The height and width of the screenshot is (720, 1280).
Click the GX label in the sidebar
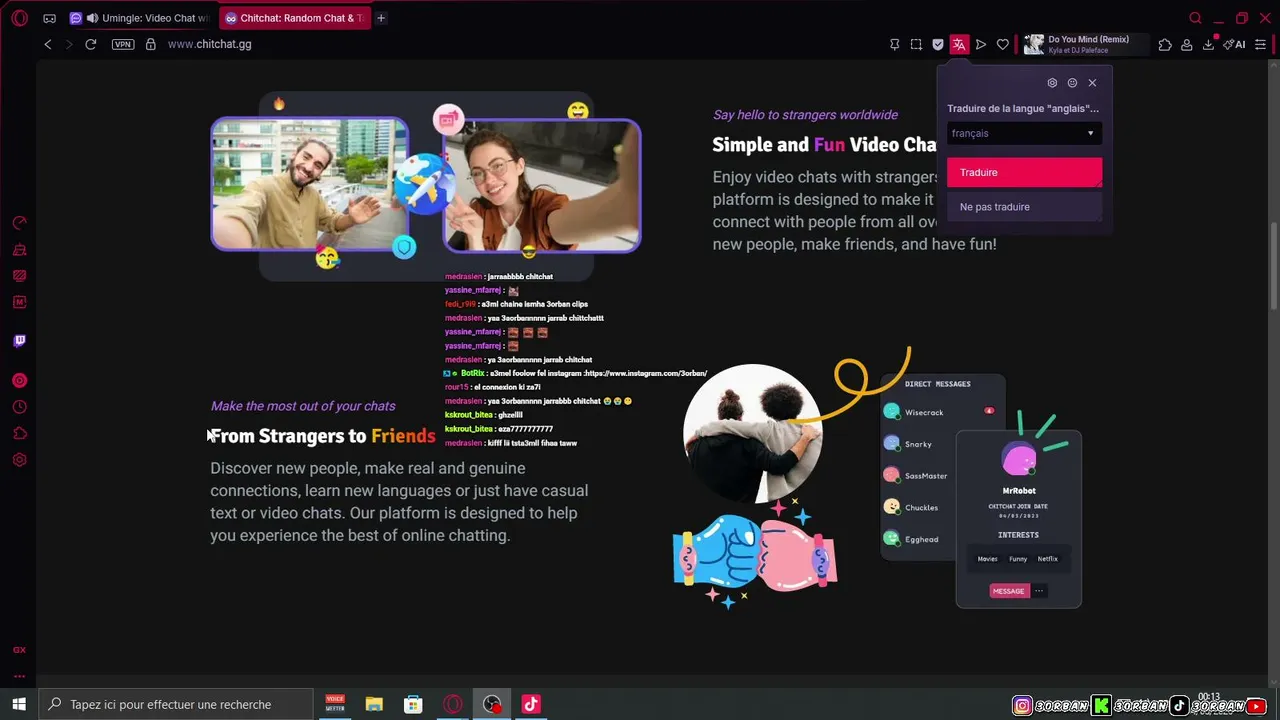[x=19, y=650]
